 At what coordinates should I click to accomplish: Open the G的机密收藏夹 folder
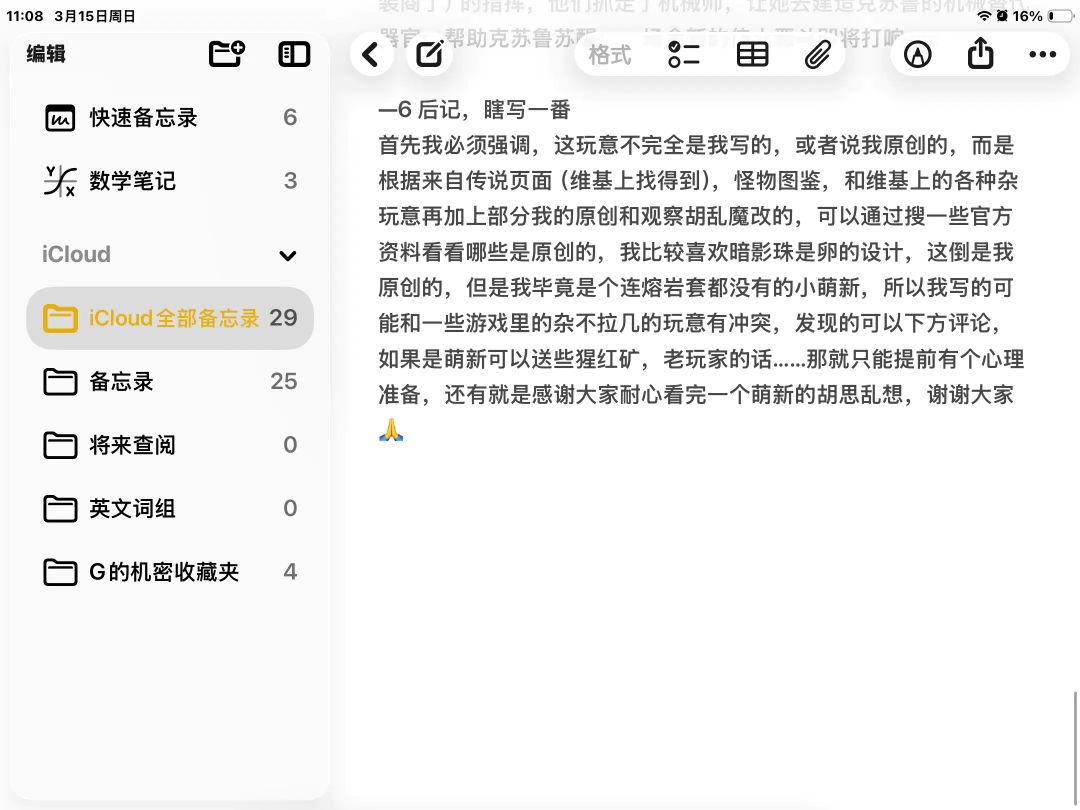tap(170, 572)
